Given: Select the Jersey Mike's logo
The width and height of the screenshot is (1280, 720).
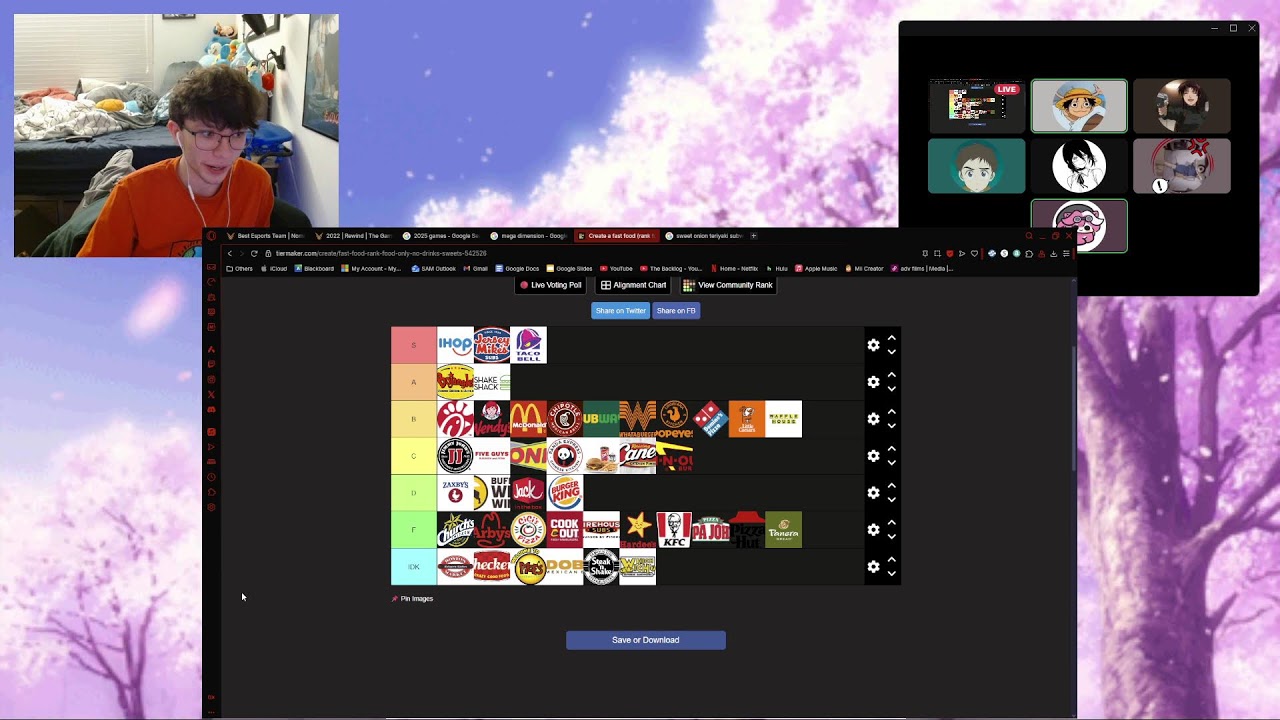Looking at the screenshot, I should 492,345.
